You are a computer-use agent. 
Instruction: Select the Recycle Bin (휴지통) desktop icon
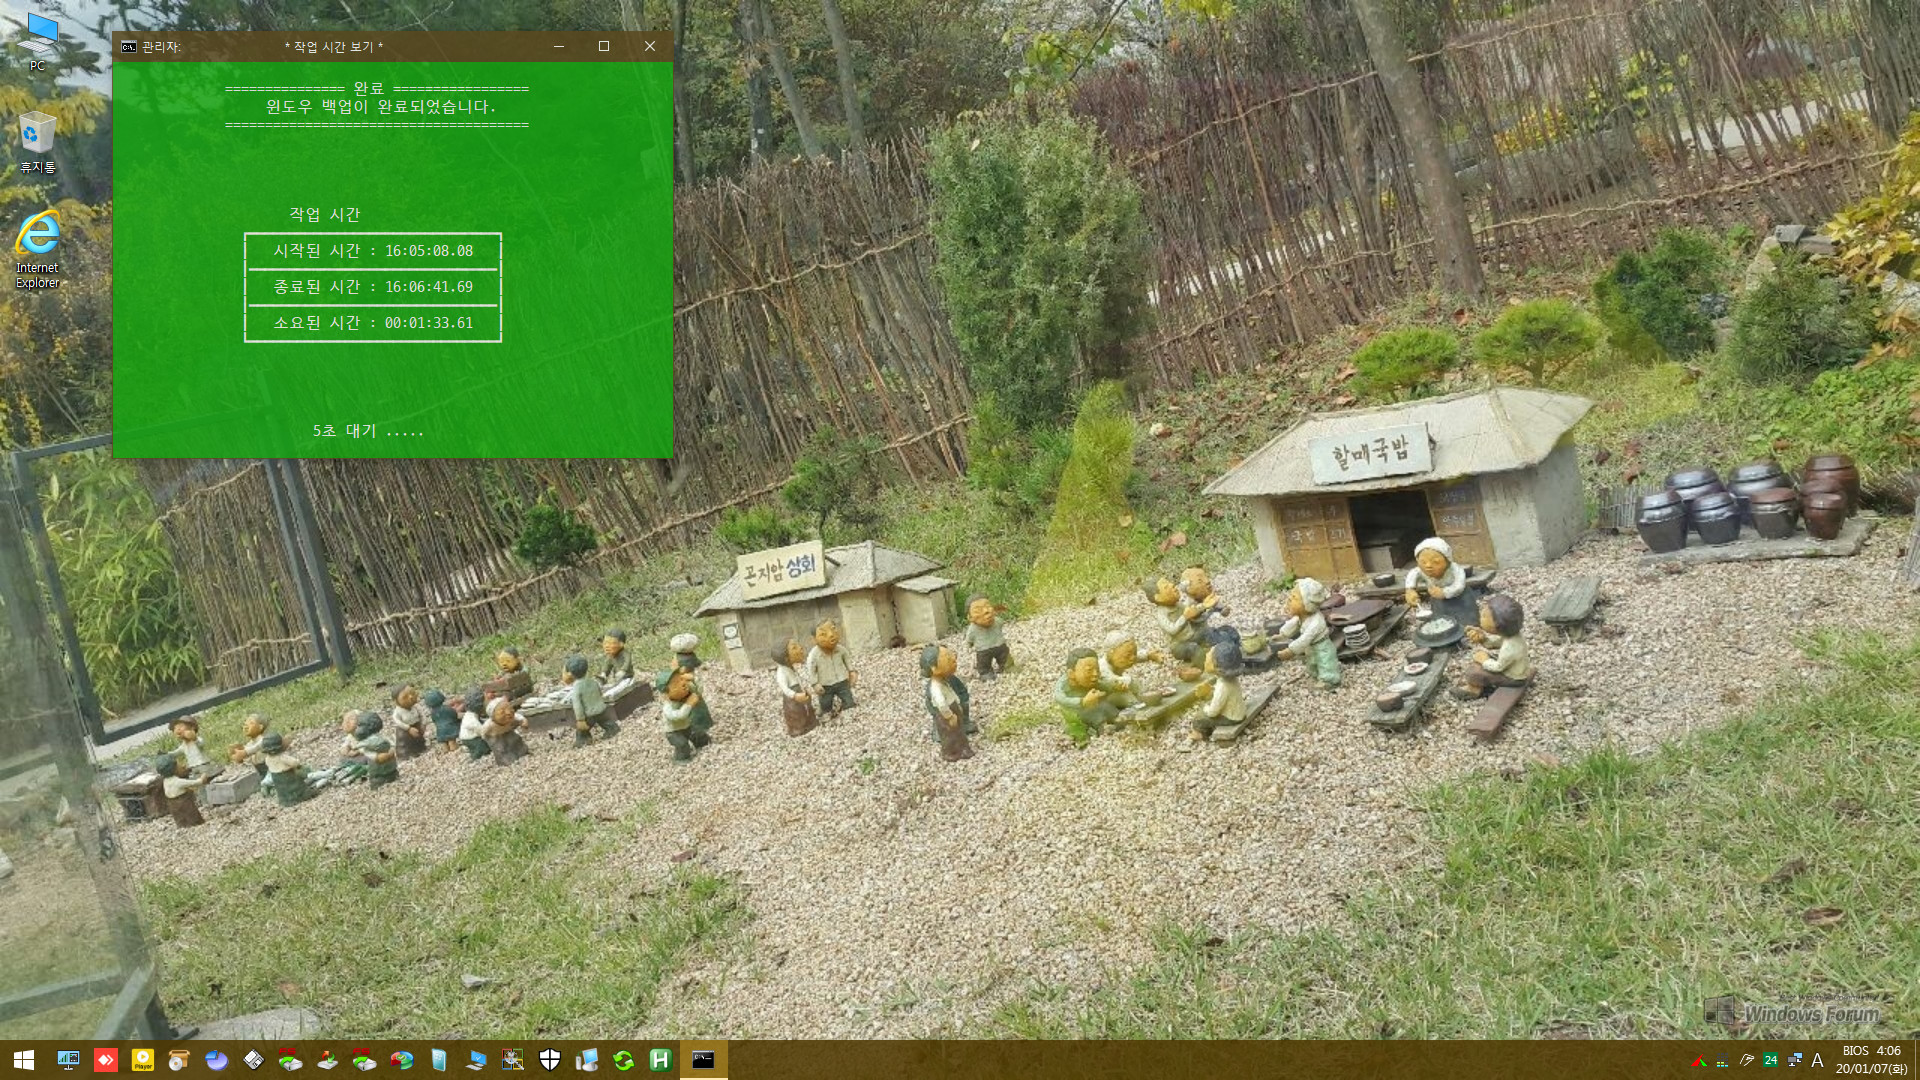coord(38,142)
